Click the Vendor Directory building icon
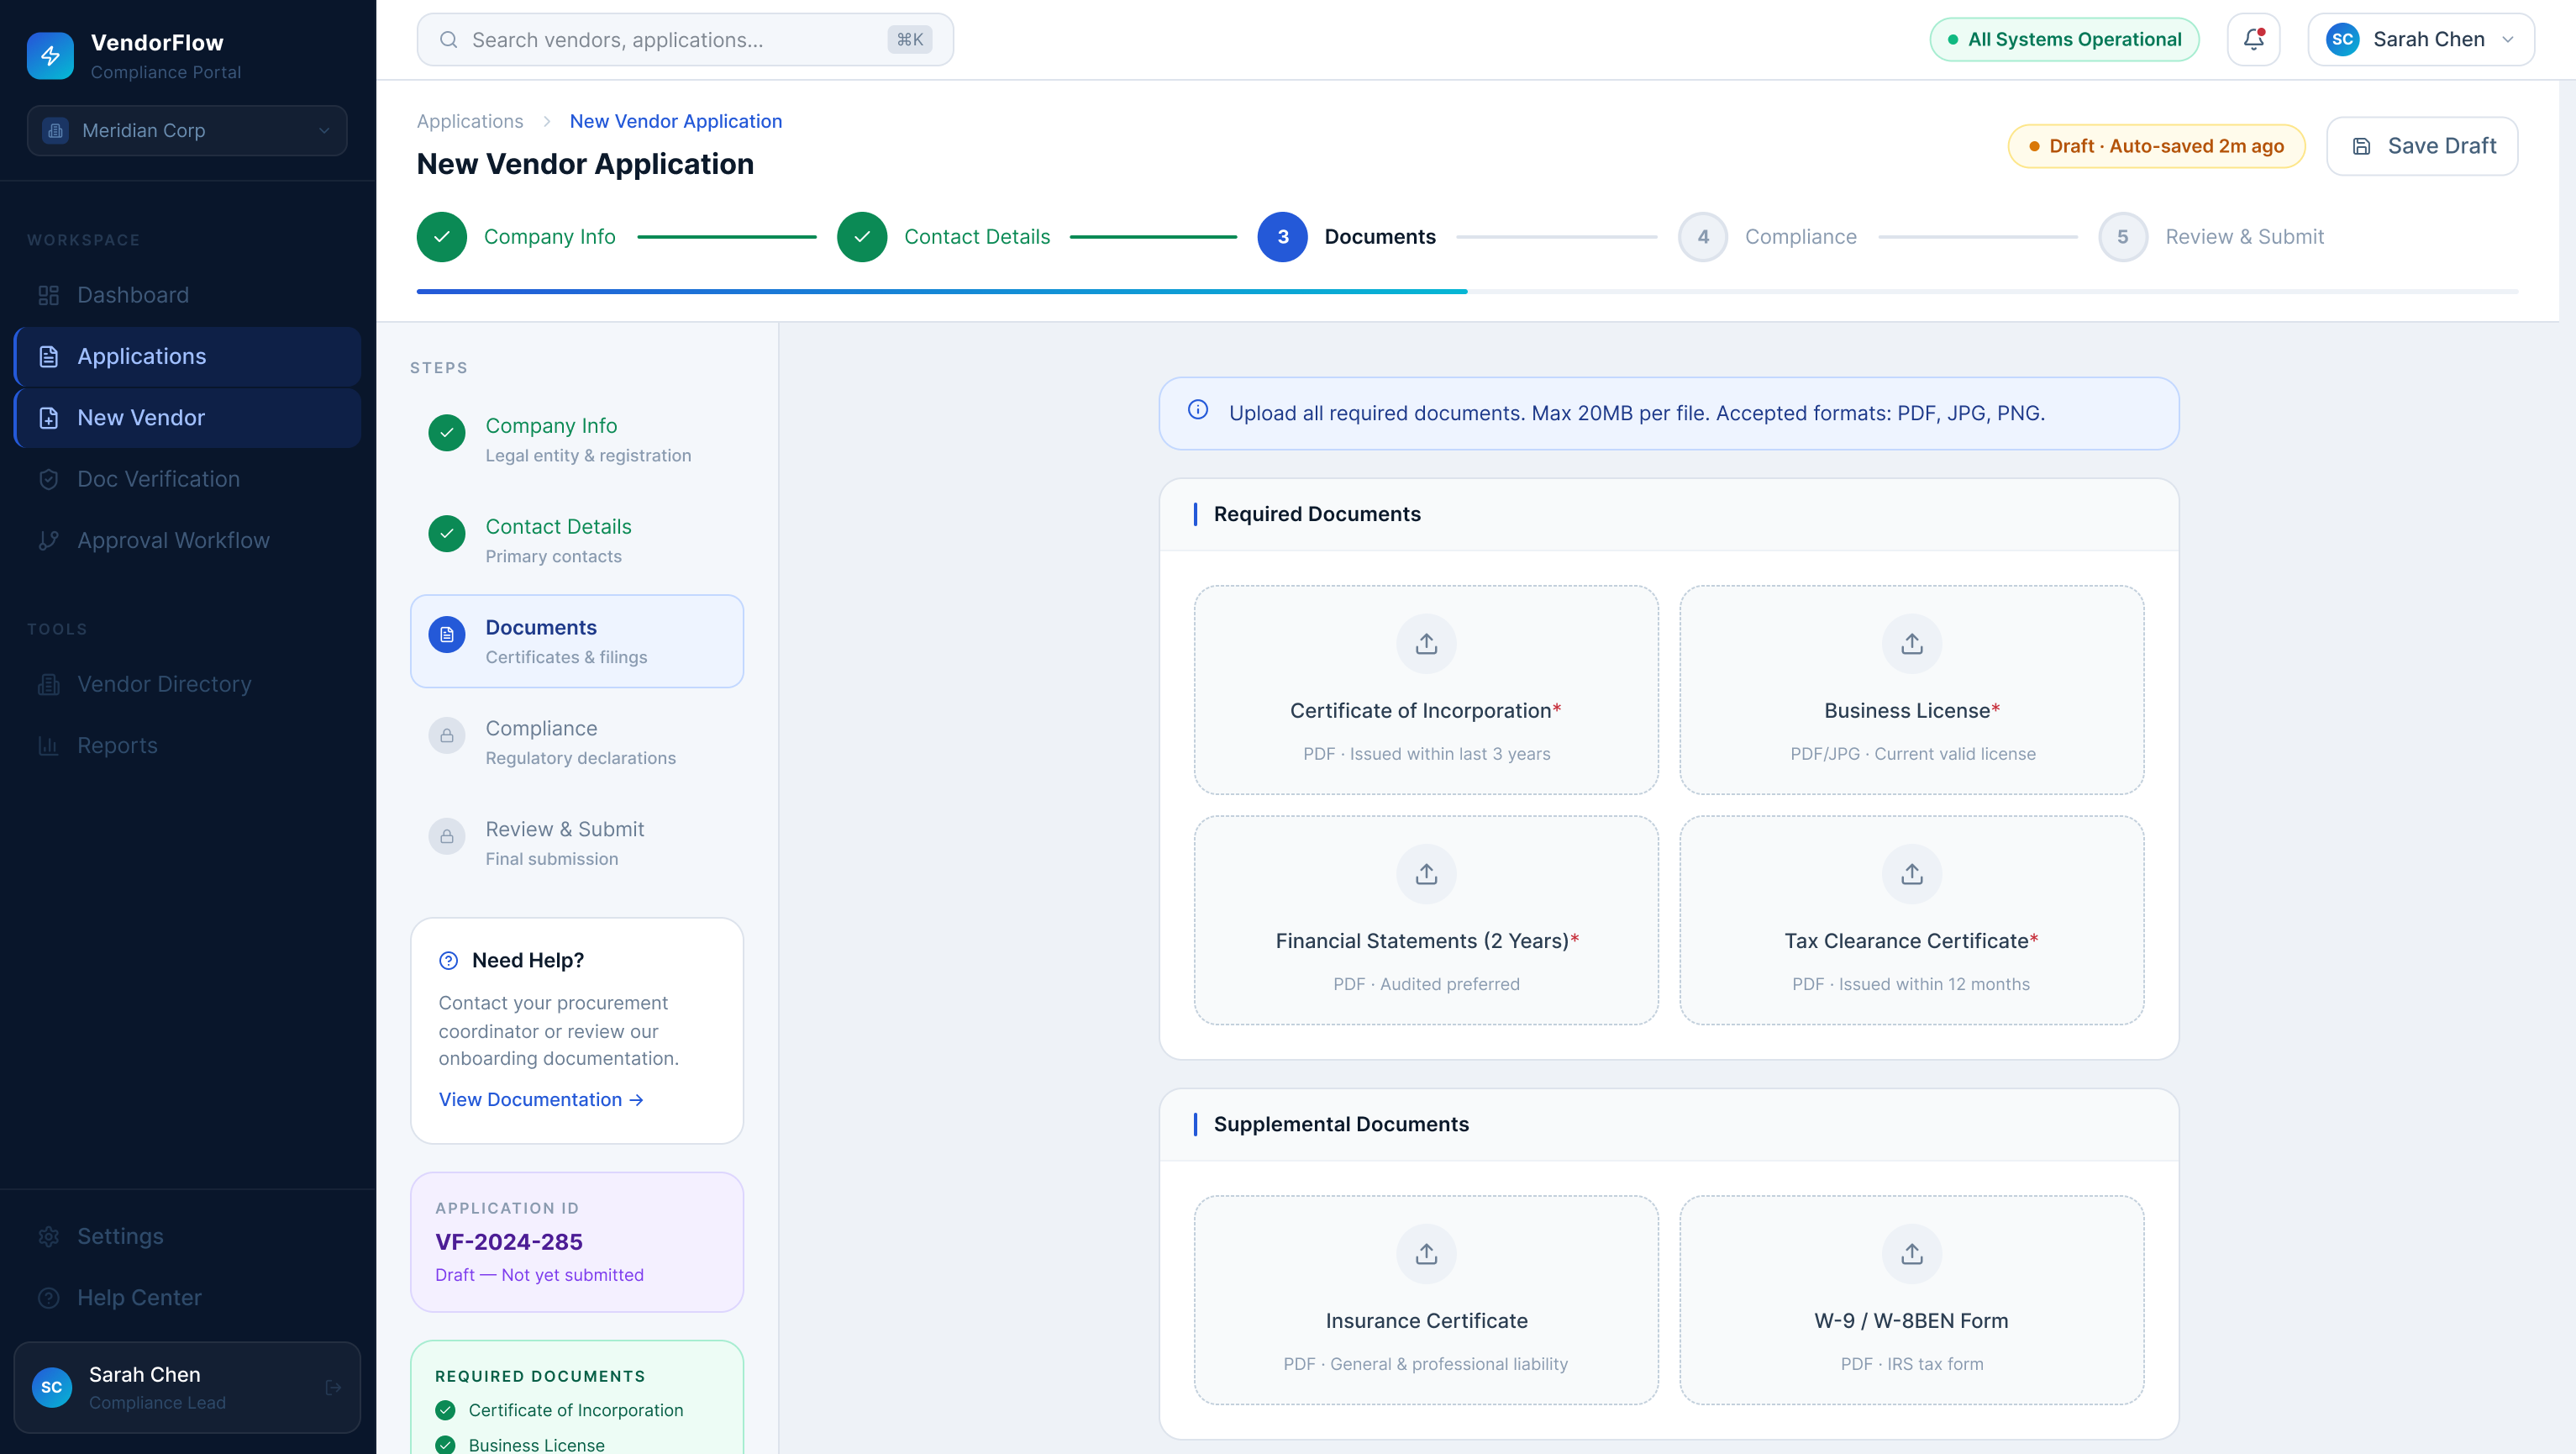The width and height of the screenshot is (2576, 1454). (x=48, y=684)
